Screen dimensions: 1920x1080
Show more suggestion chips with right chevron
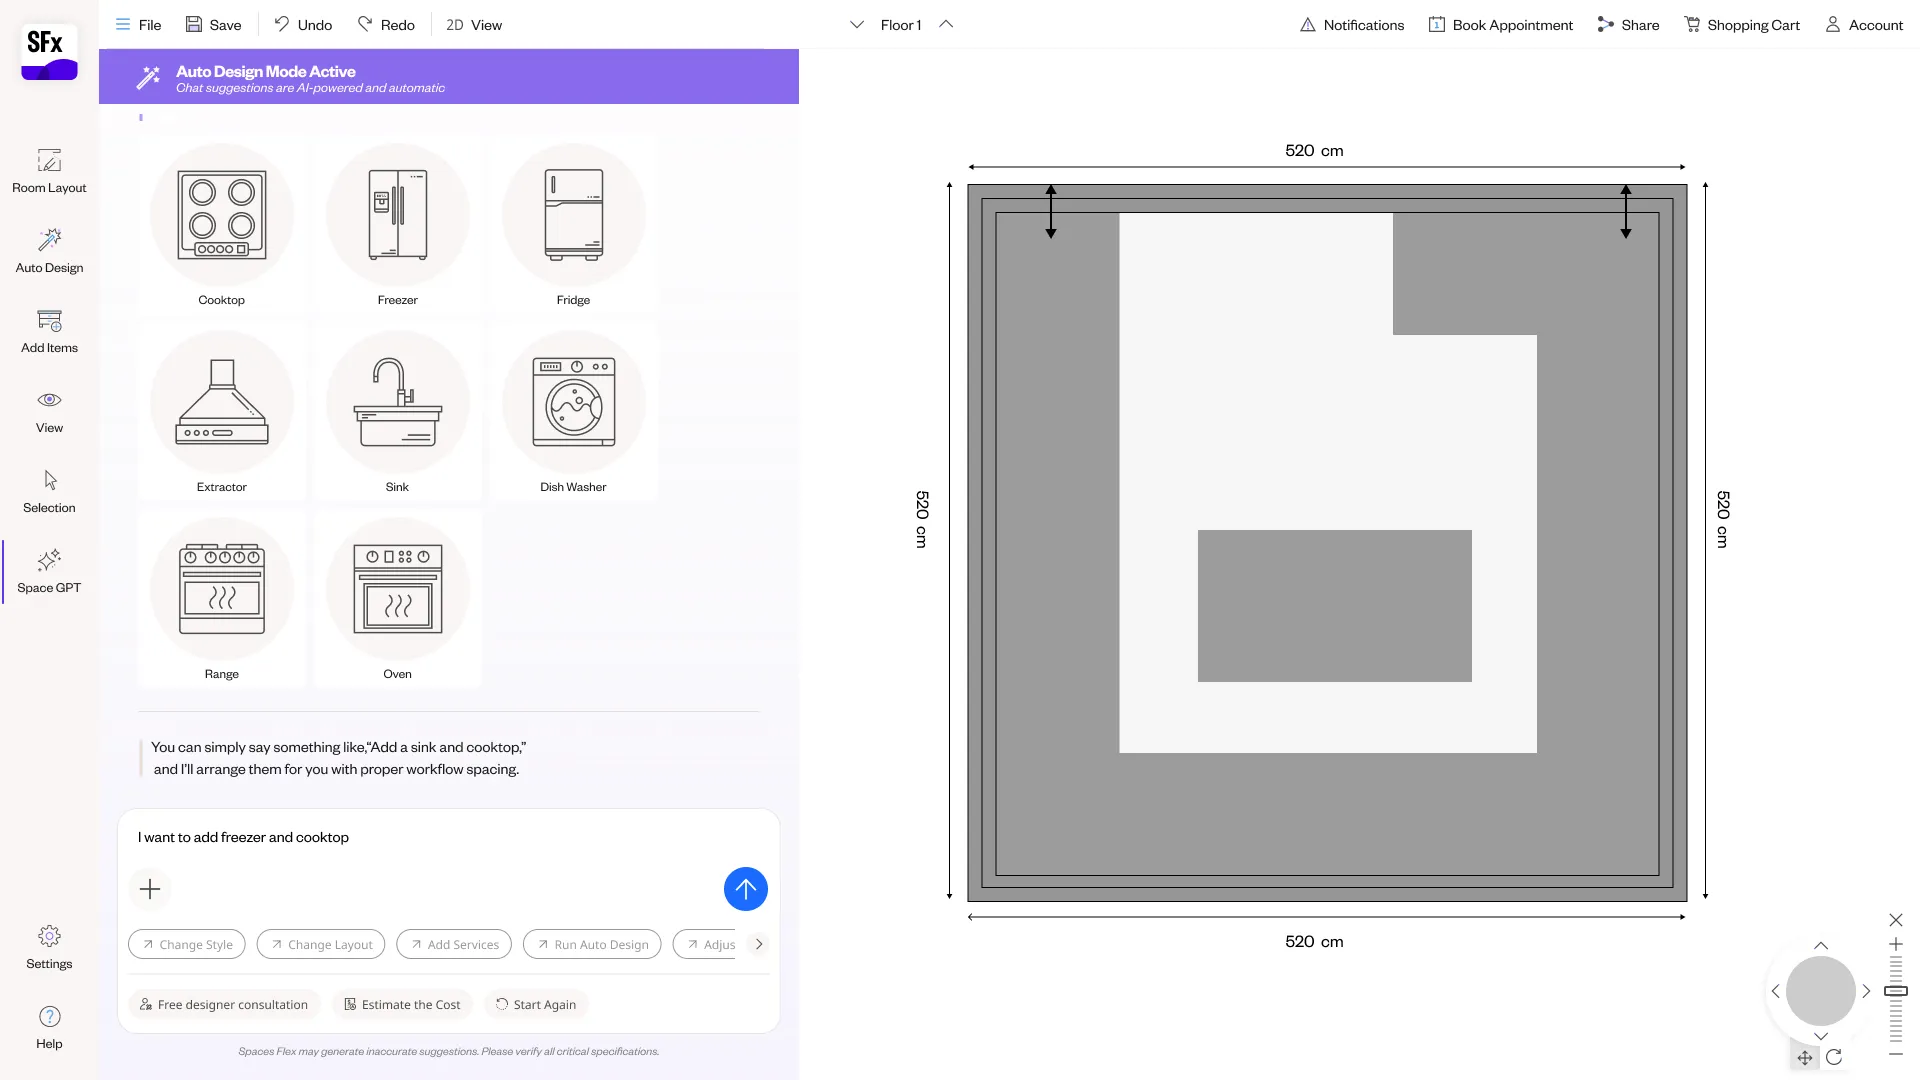click(759, 944)
